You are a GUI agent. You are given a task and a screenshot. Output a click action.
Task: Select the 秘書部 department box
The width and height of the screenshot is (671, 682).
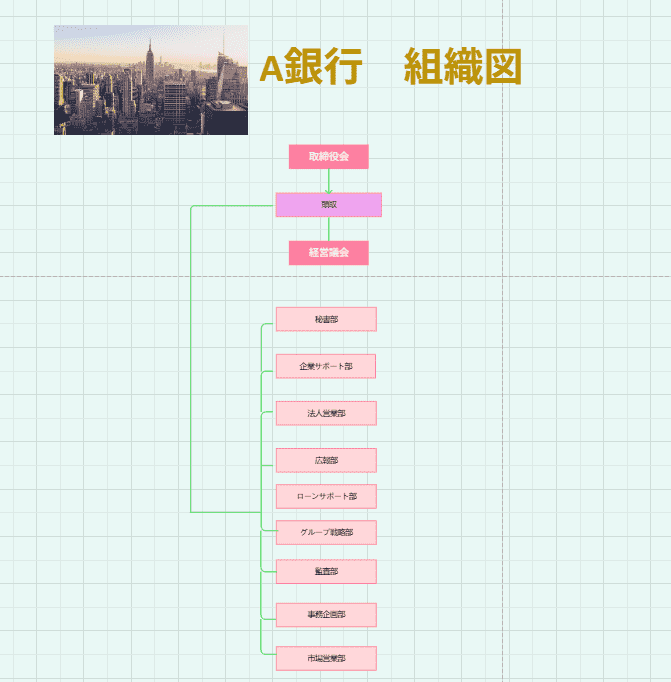pyautogui.click(x=326, y=319)
